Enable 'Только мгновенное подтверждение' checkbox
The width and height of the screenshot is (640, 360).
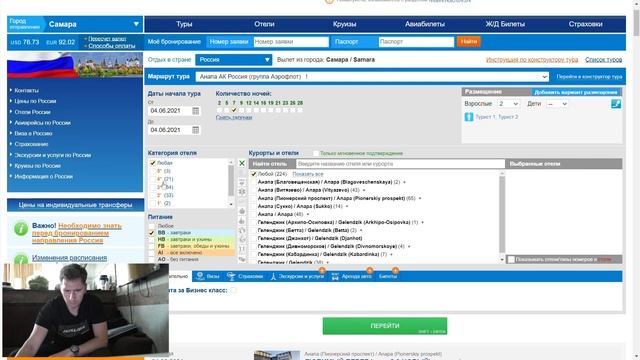(316, 153)
